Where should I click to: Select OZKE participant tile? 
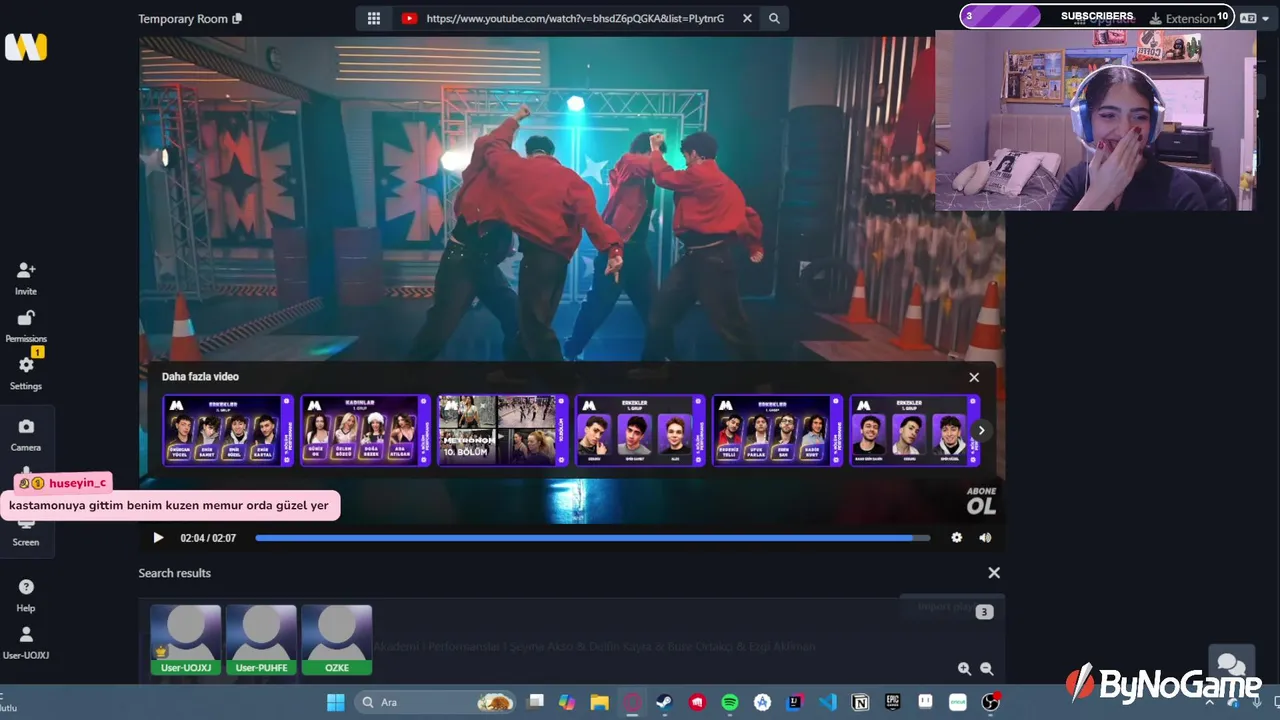337,639
